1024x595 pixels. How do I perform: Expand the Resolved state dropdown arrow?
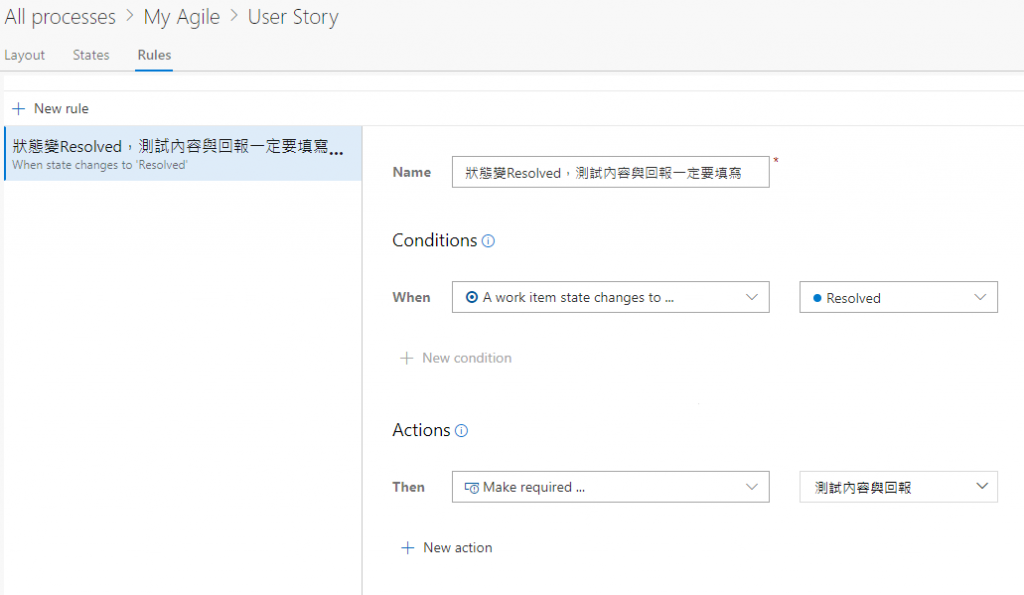pos(980,297)
